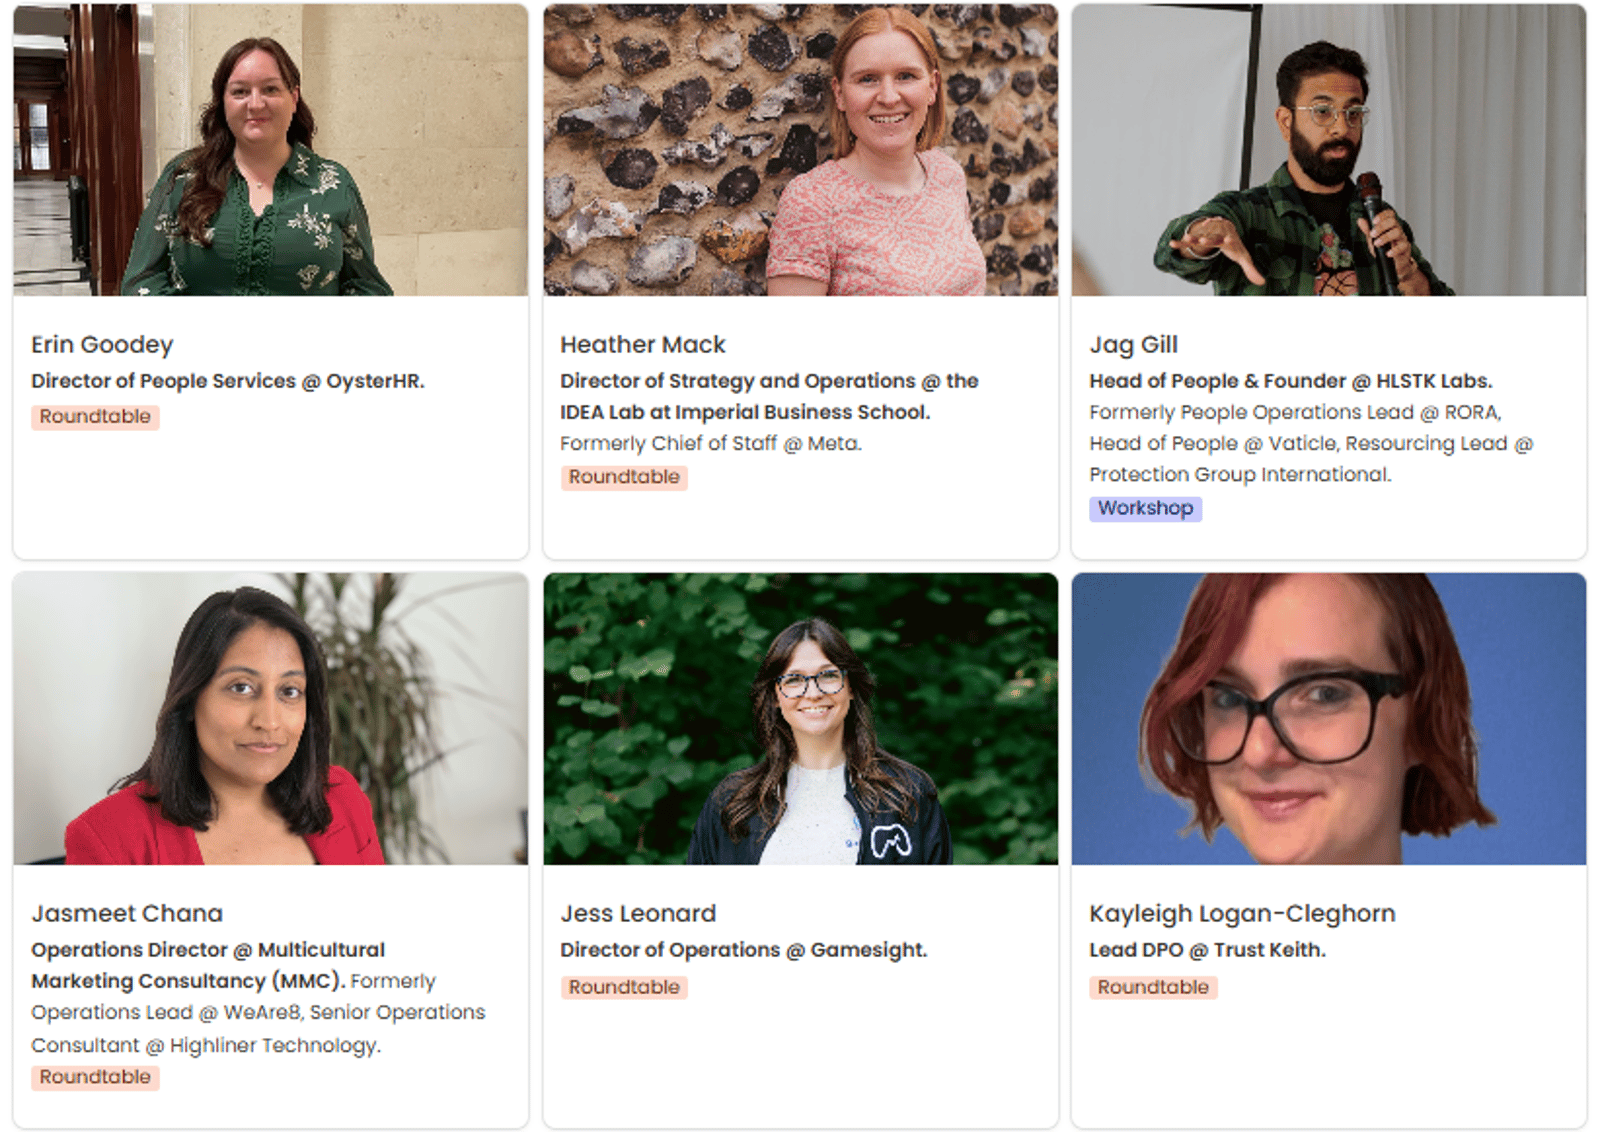This screenshot has width=1600, height=1132.
Task: Select the Jag Gill name heading
Action: 1133,345
